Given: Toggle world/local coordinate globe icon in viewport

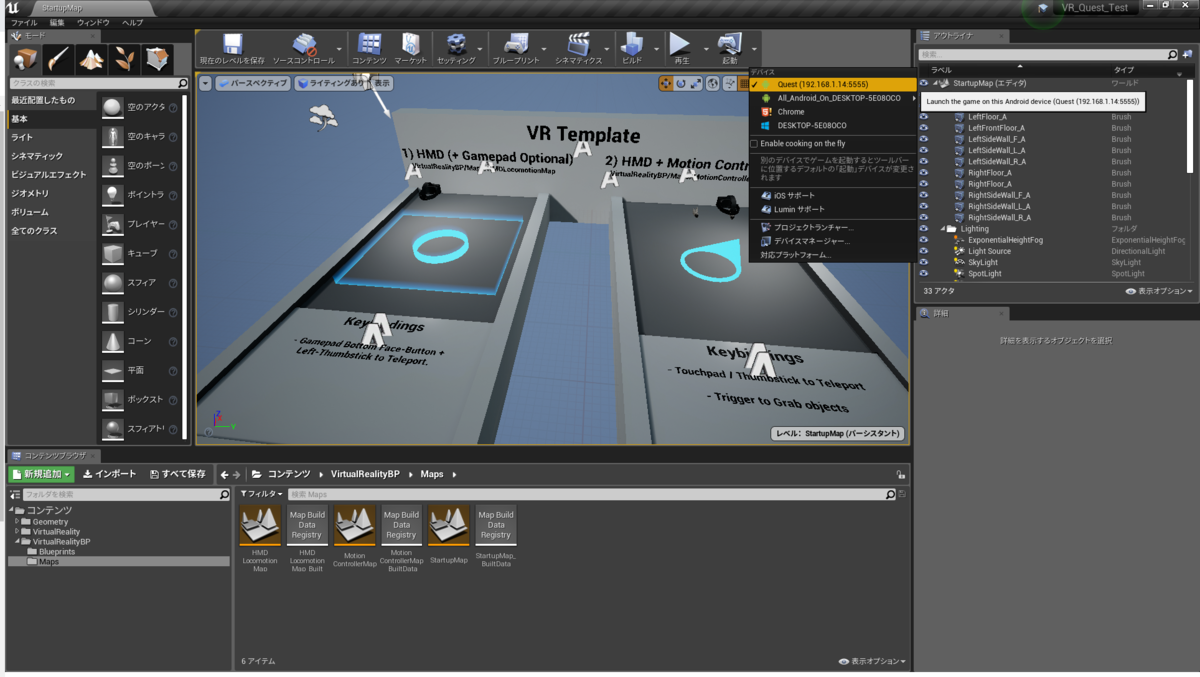Looking at the screenshot, I should [714, 84].
